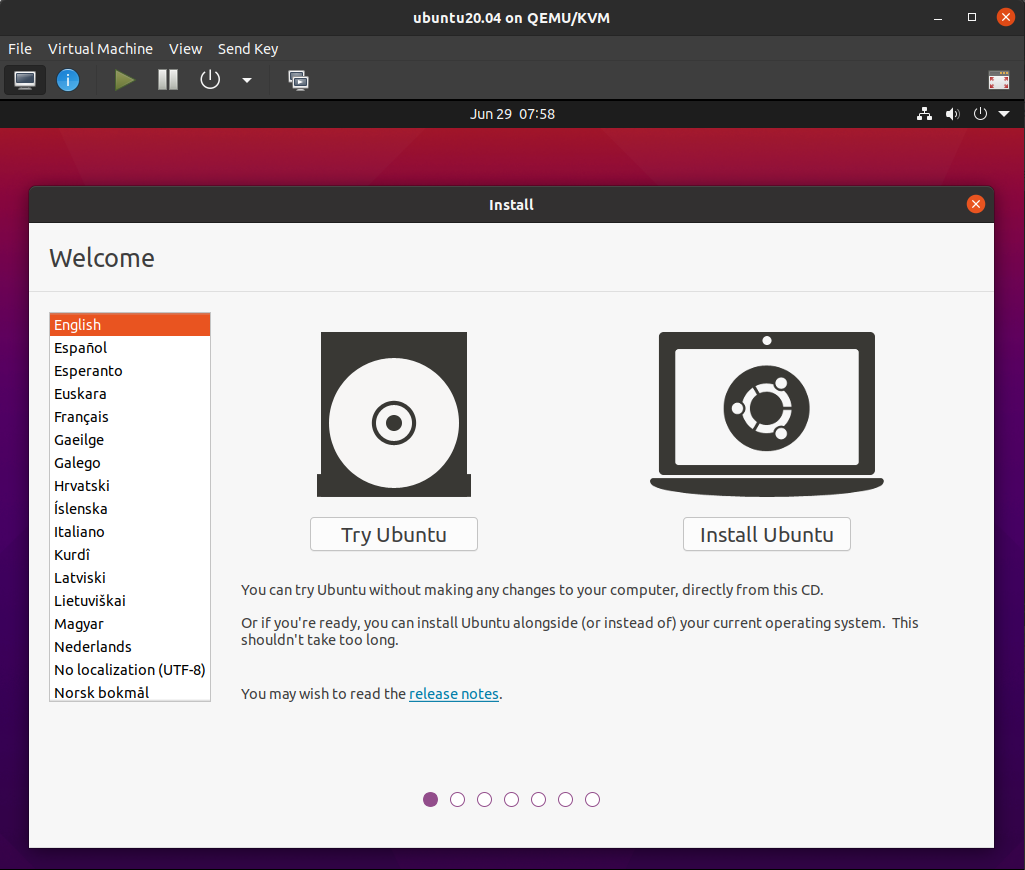This screenshot has height=870, width=1025.
Task: Open virtual hardware details info icon
Action: tap(68, 80)
